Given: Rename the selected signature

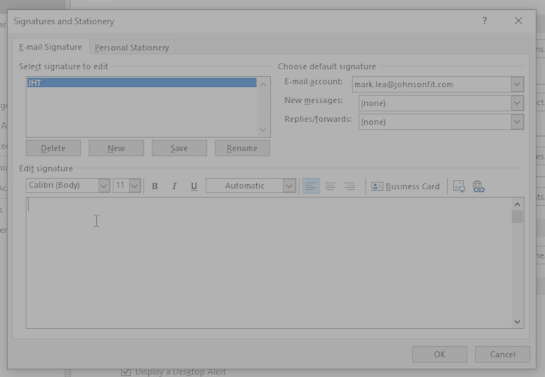Looking at the screenshot, I should [x=242, y=148].
